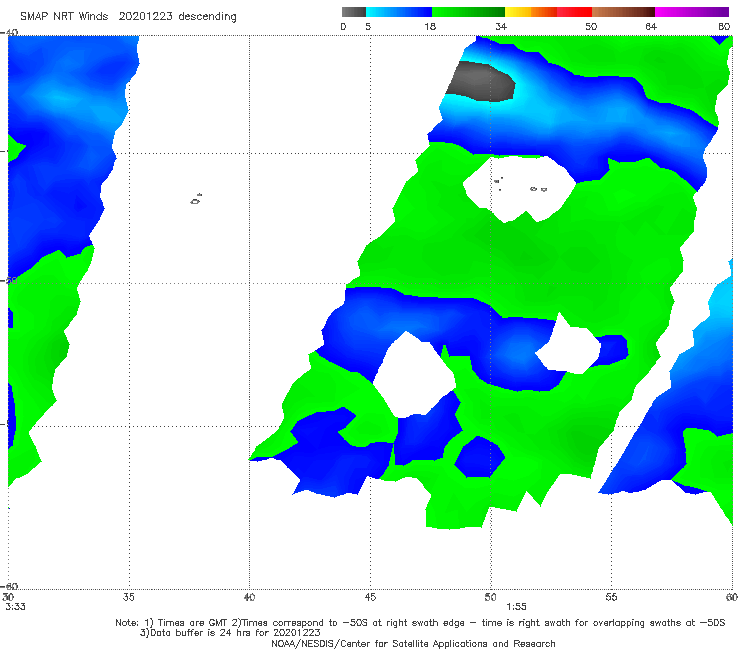Screen dimensions: 740x650
Task: Click the color bar scale label "34"
Action: click(501, 27)
